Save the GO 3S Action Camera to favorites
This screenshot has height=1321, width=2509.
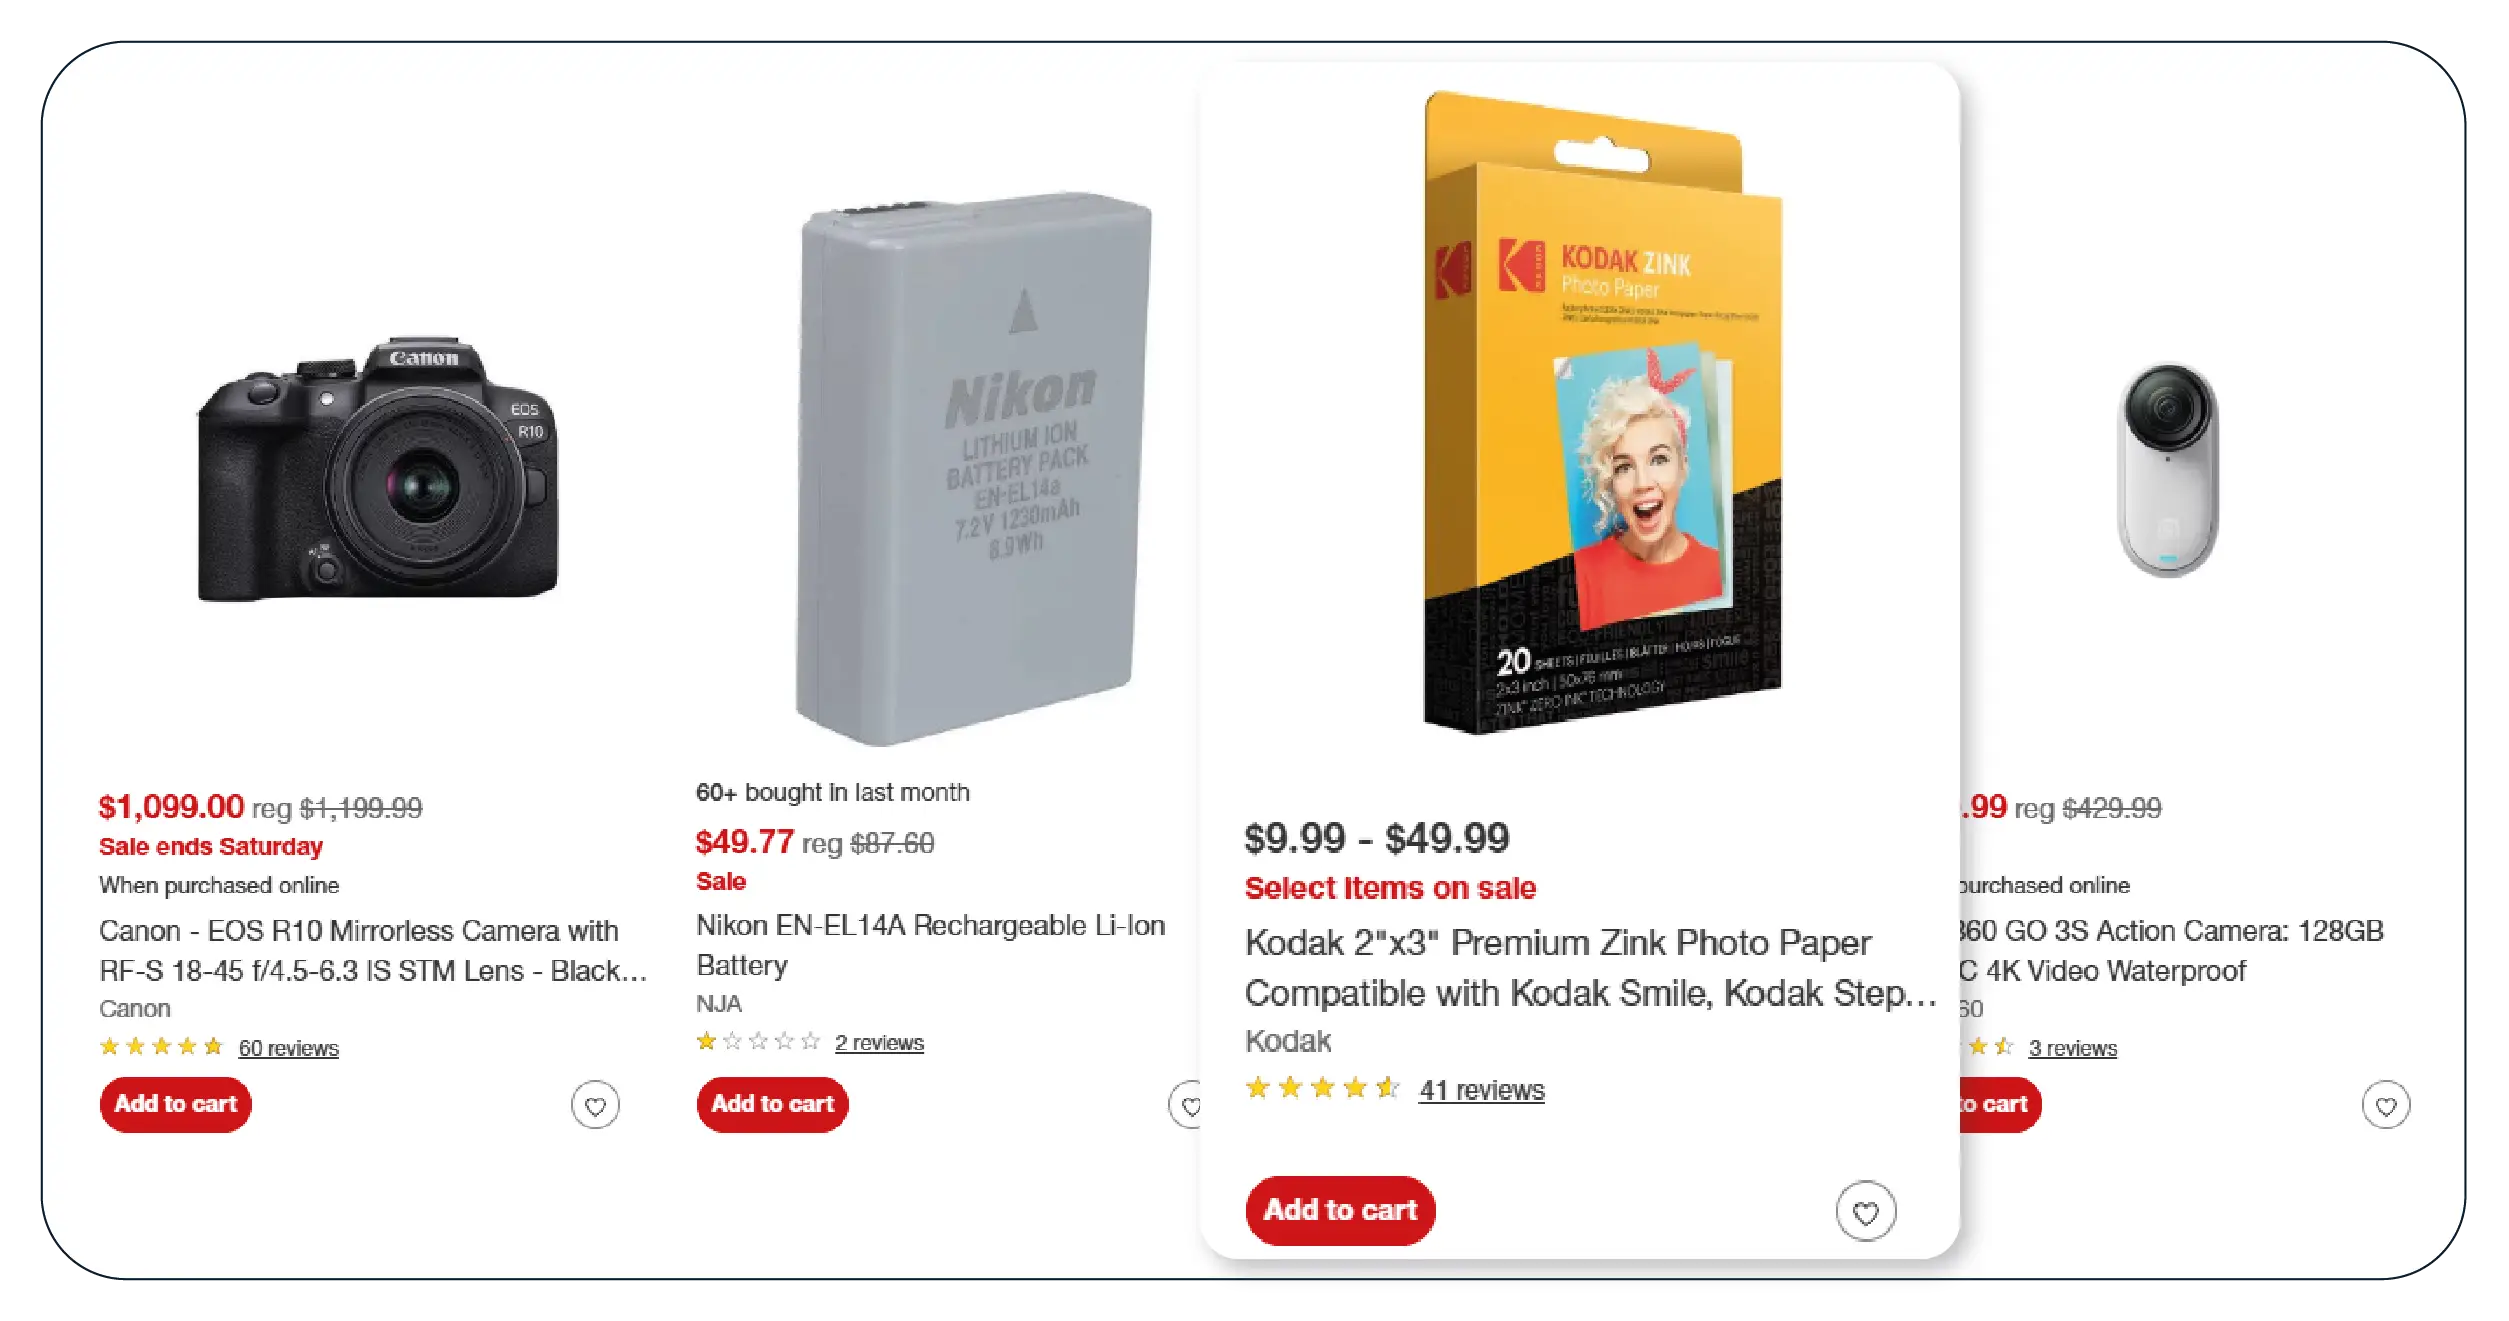(2385, 1106)
